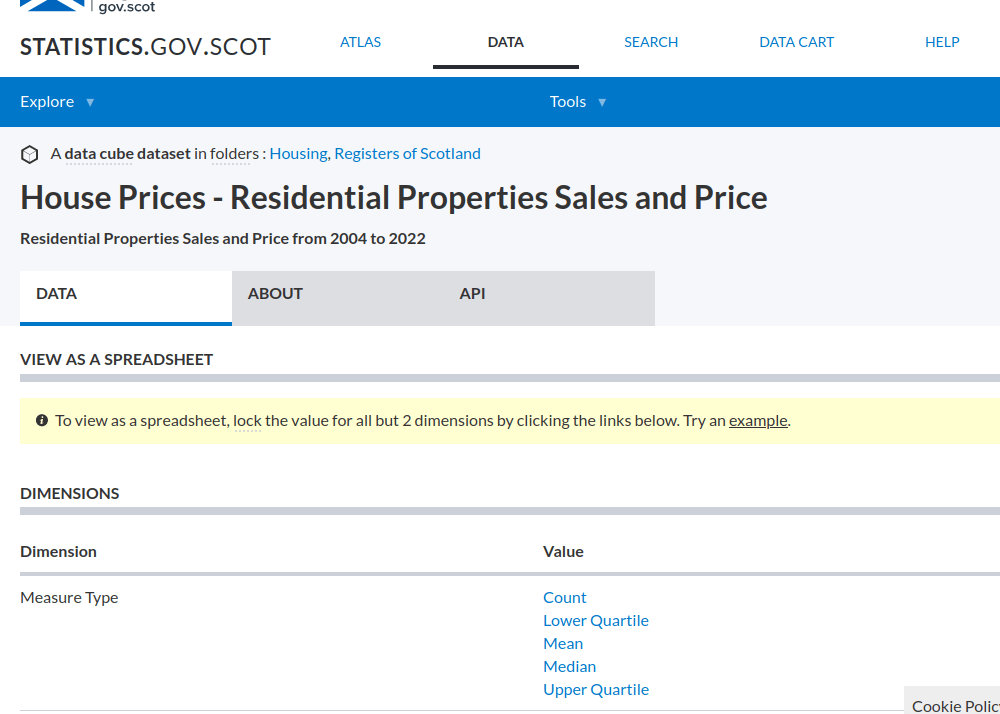Select the Upper Quartile value
1000x714 pixels.
tap(596, 689)
